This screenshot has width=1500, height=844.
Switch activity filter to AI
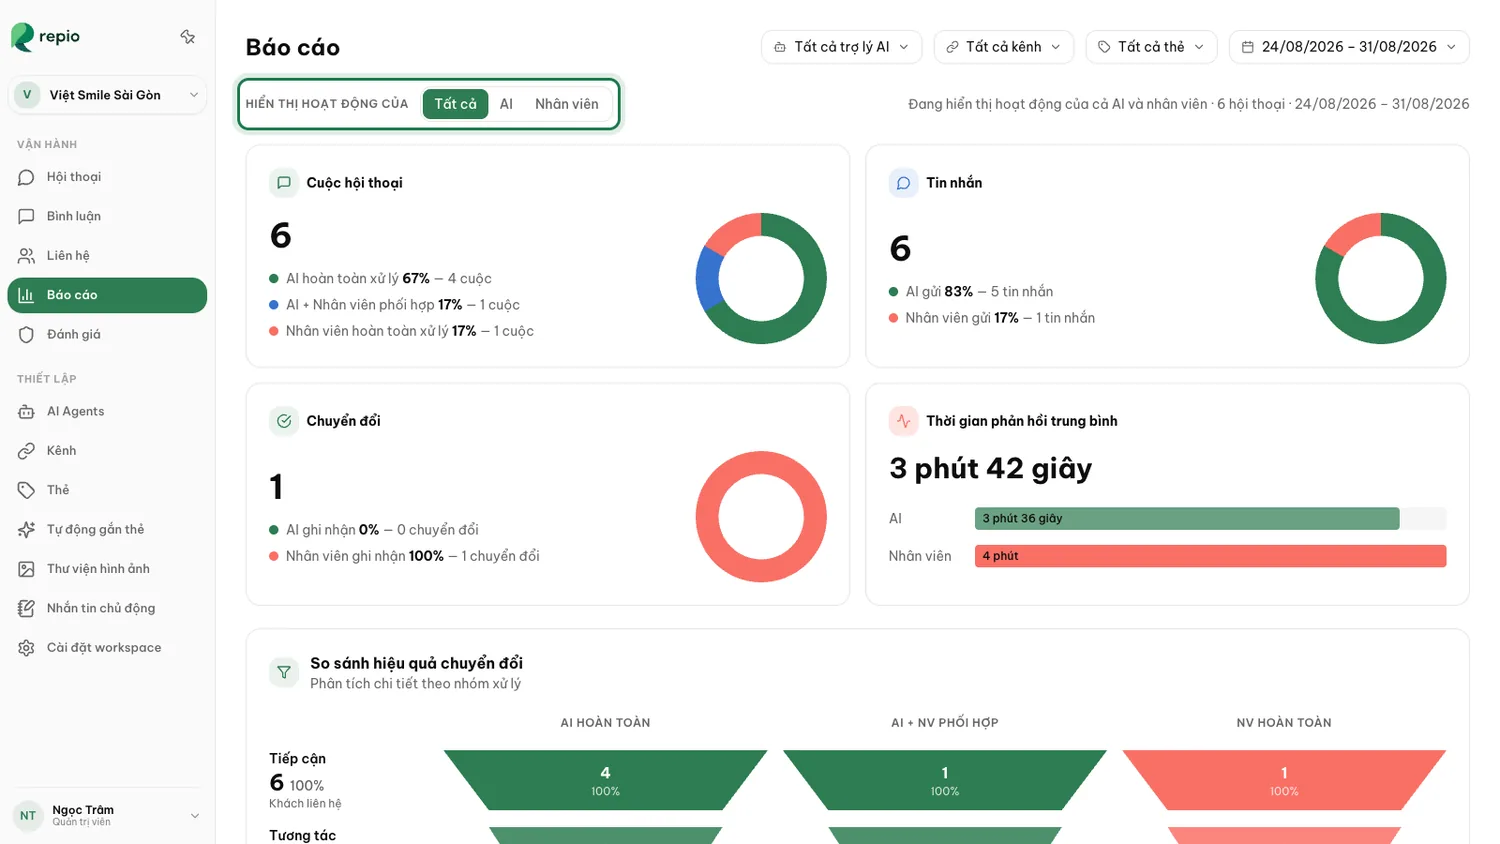(506, 104)
